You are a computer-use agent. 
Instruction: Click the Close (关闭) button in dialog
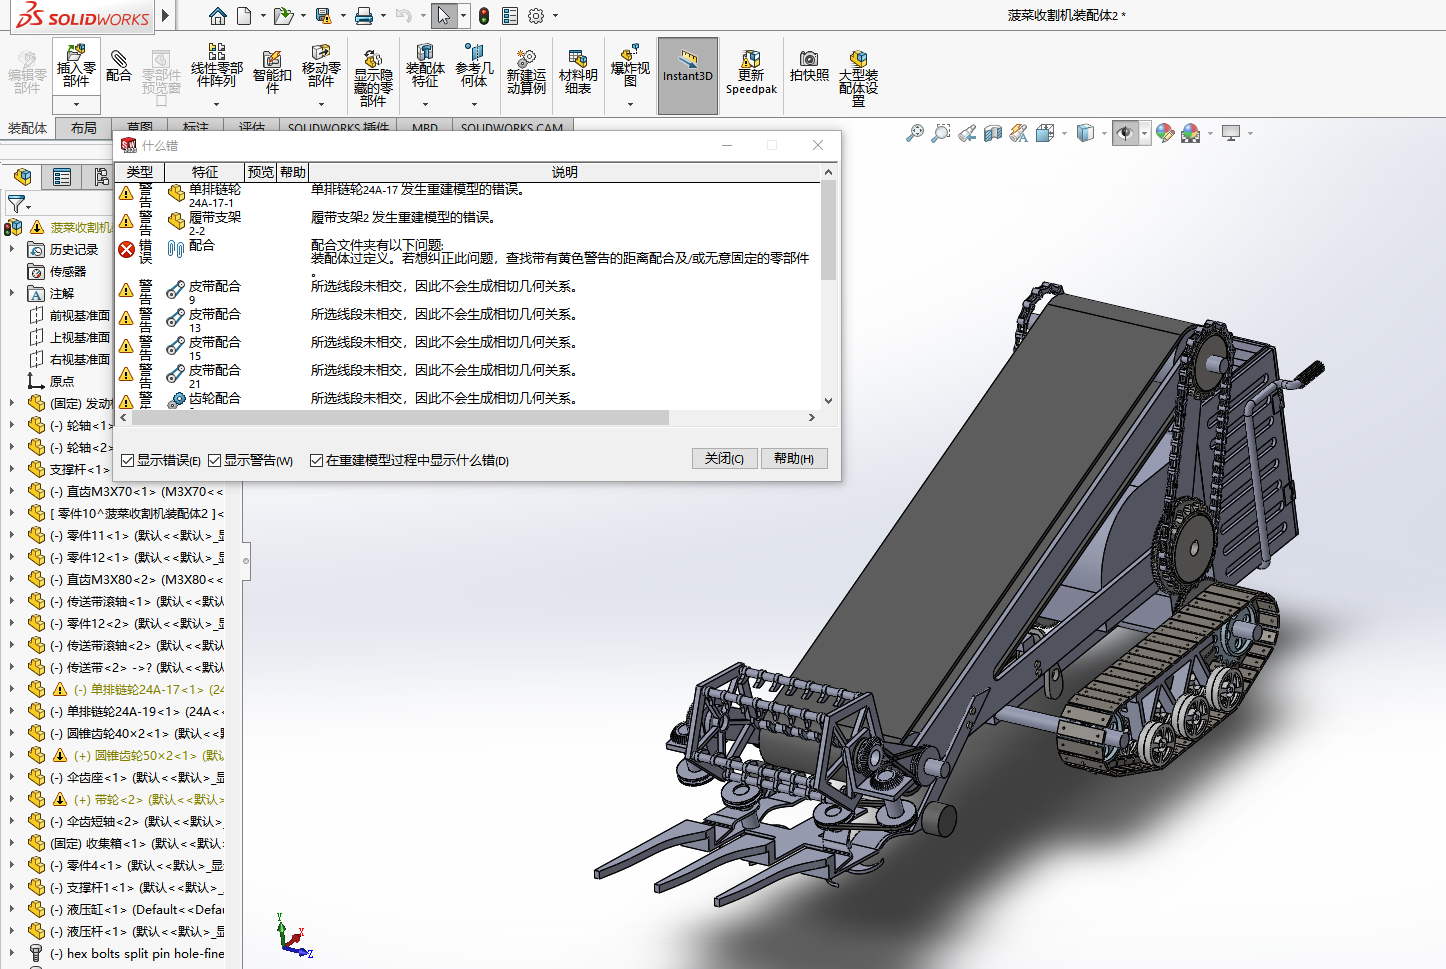click(x=724, y=458)
